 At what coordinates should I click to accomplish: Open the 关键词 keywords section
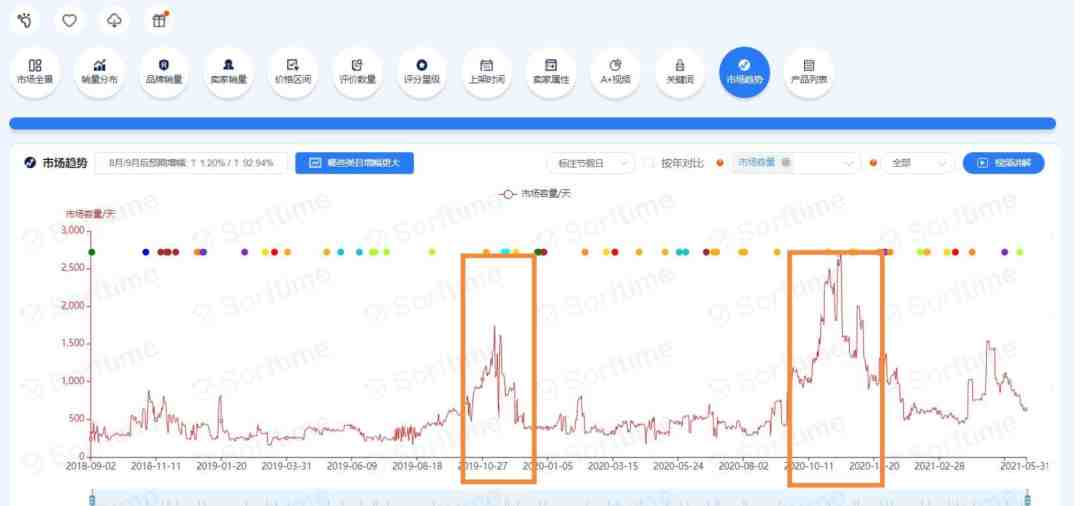pyautogui.click(x=680, y=72)
